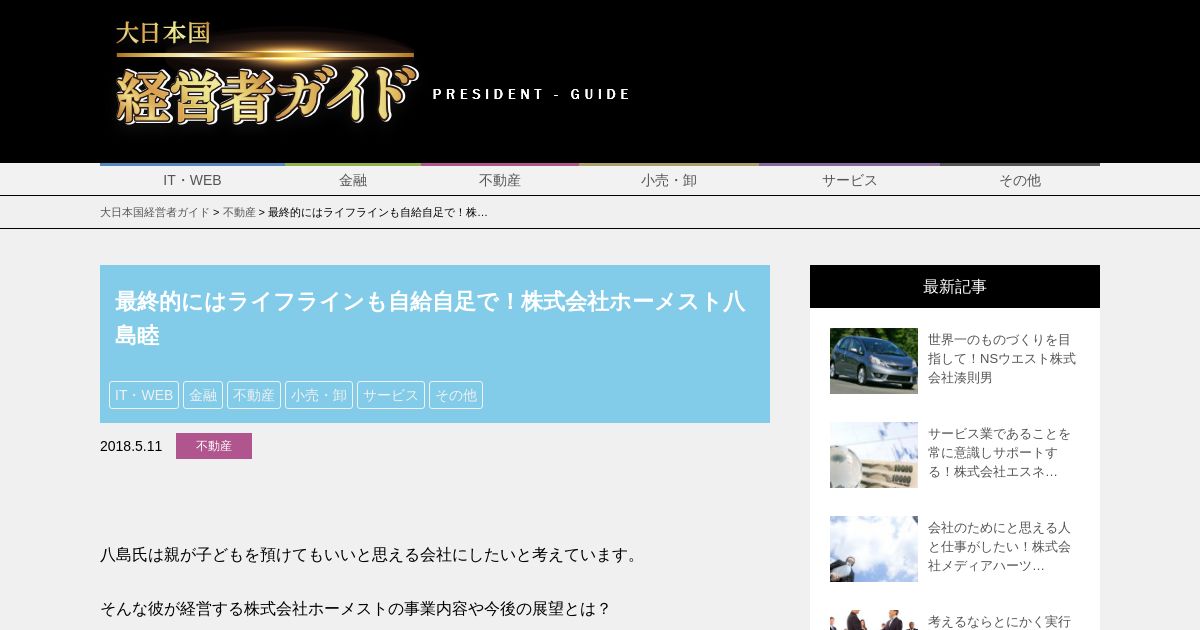Click paragraph starting 八島氏は親が子どもを預けても
This screenshot has width=1200, height=630.
tap(370, 555)
